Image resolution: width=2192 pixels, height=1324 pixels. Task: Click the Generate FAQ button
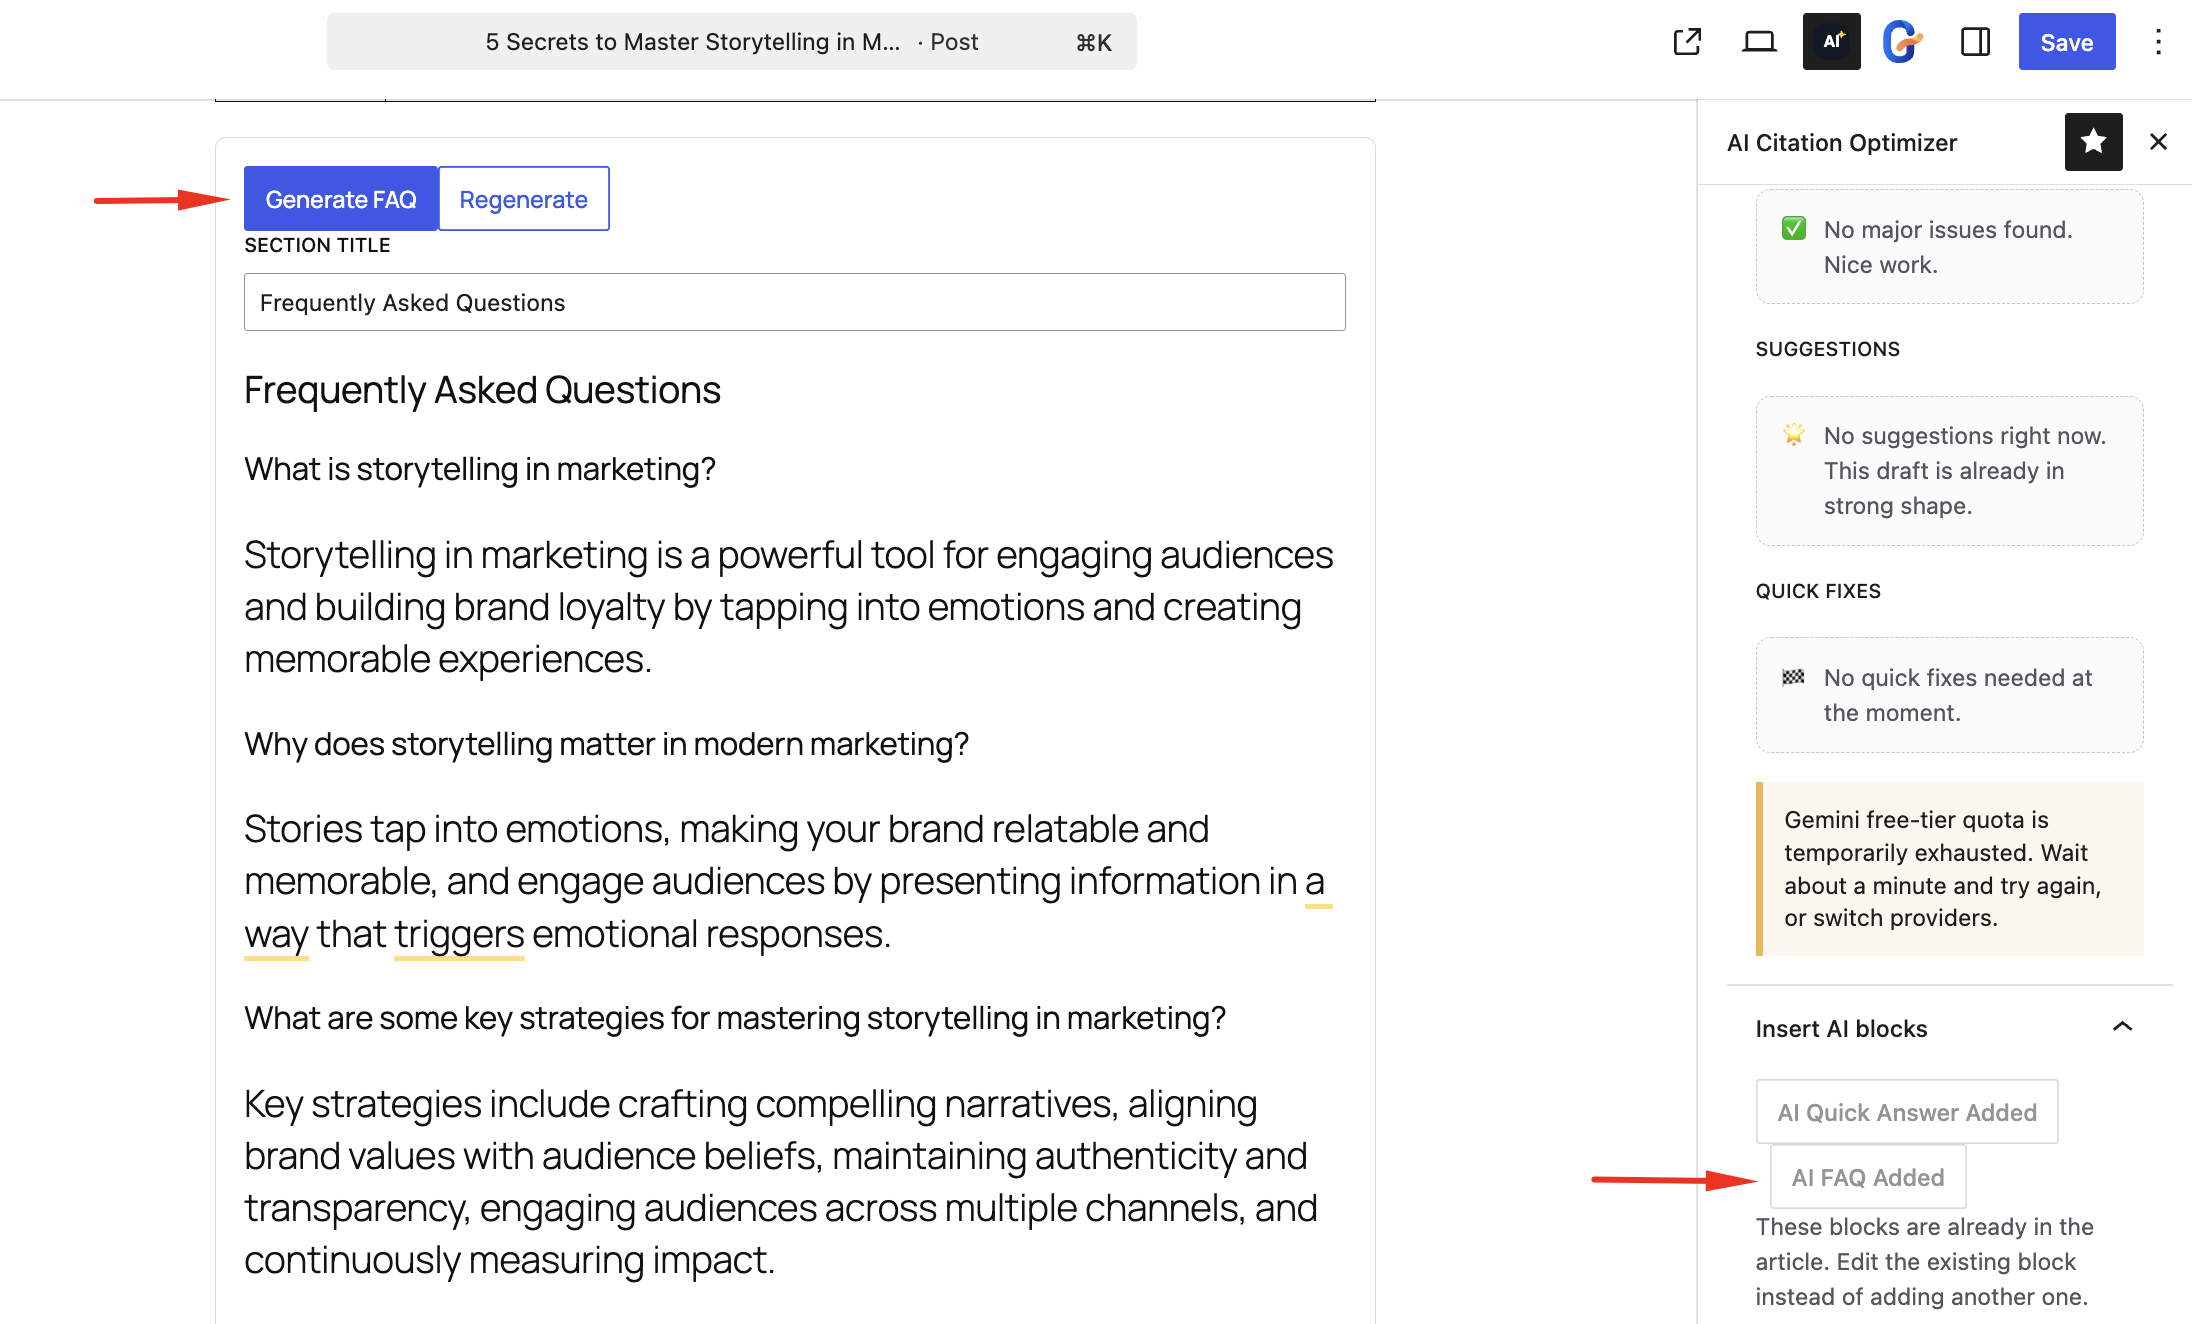click(341, 199)
